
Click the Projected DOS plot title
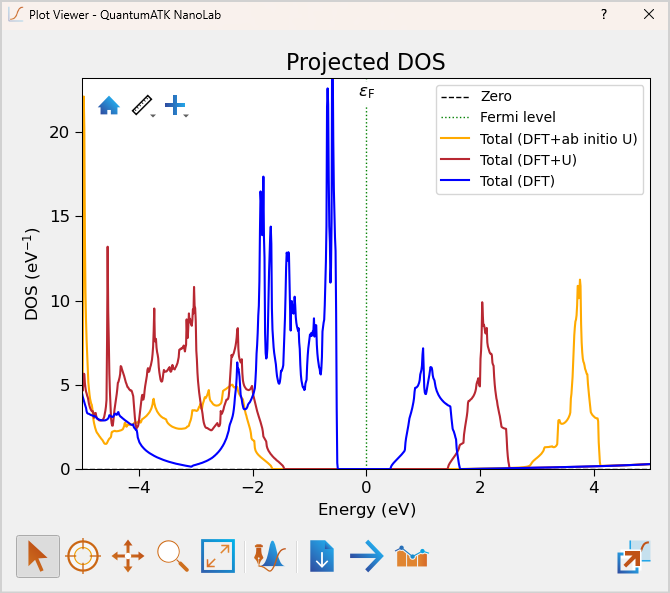[365, 62]
